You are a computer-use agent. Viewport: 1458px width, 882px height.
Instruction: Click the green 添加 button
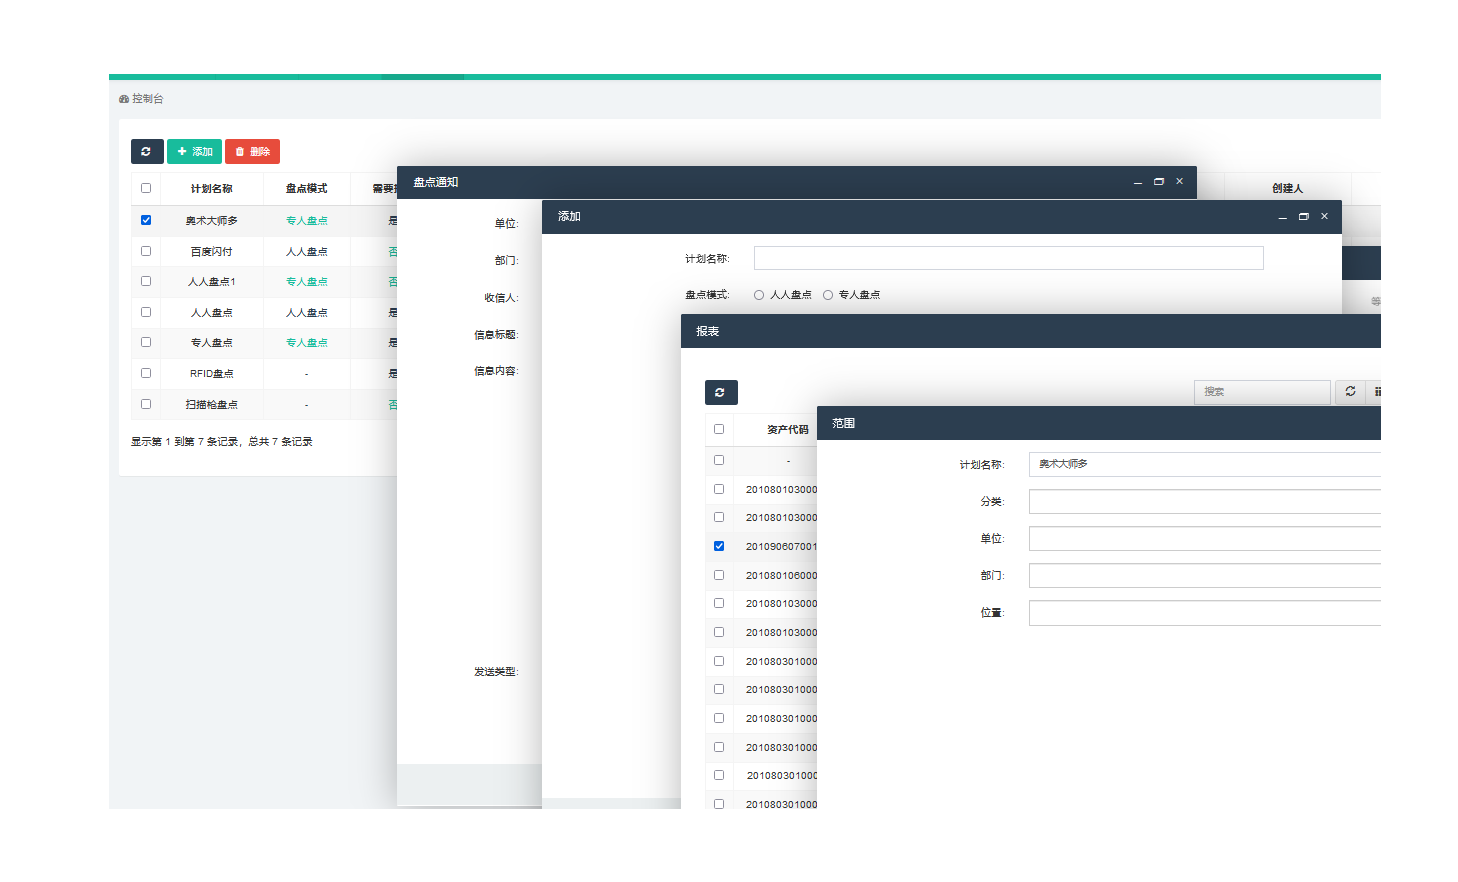[x=194, y=151]
